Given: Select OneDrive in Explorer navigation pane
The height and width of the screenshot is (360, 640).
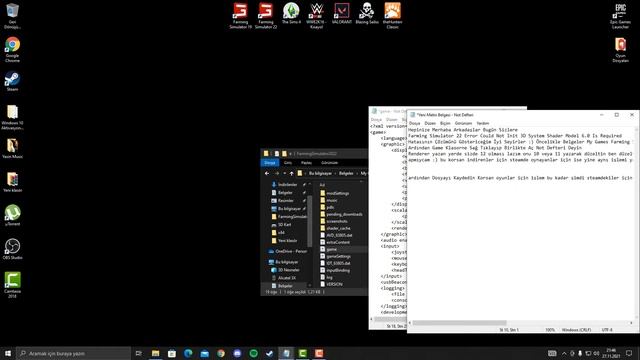Looking at the screenshot, I should (x=291, y=251).
